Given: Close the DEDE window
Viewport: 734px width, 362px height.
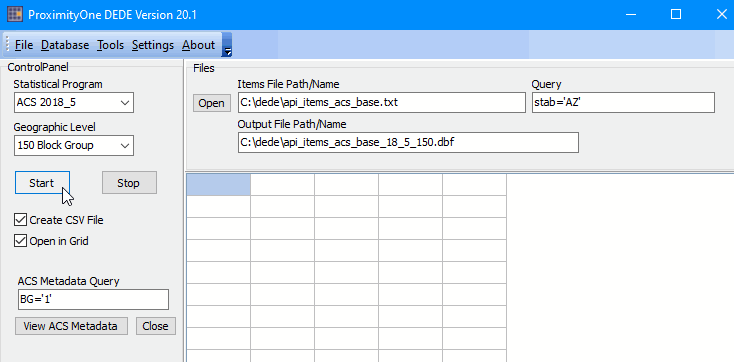Looking at the screenshot, I should point(721,15).
